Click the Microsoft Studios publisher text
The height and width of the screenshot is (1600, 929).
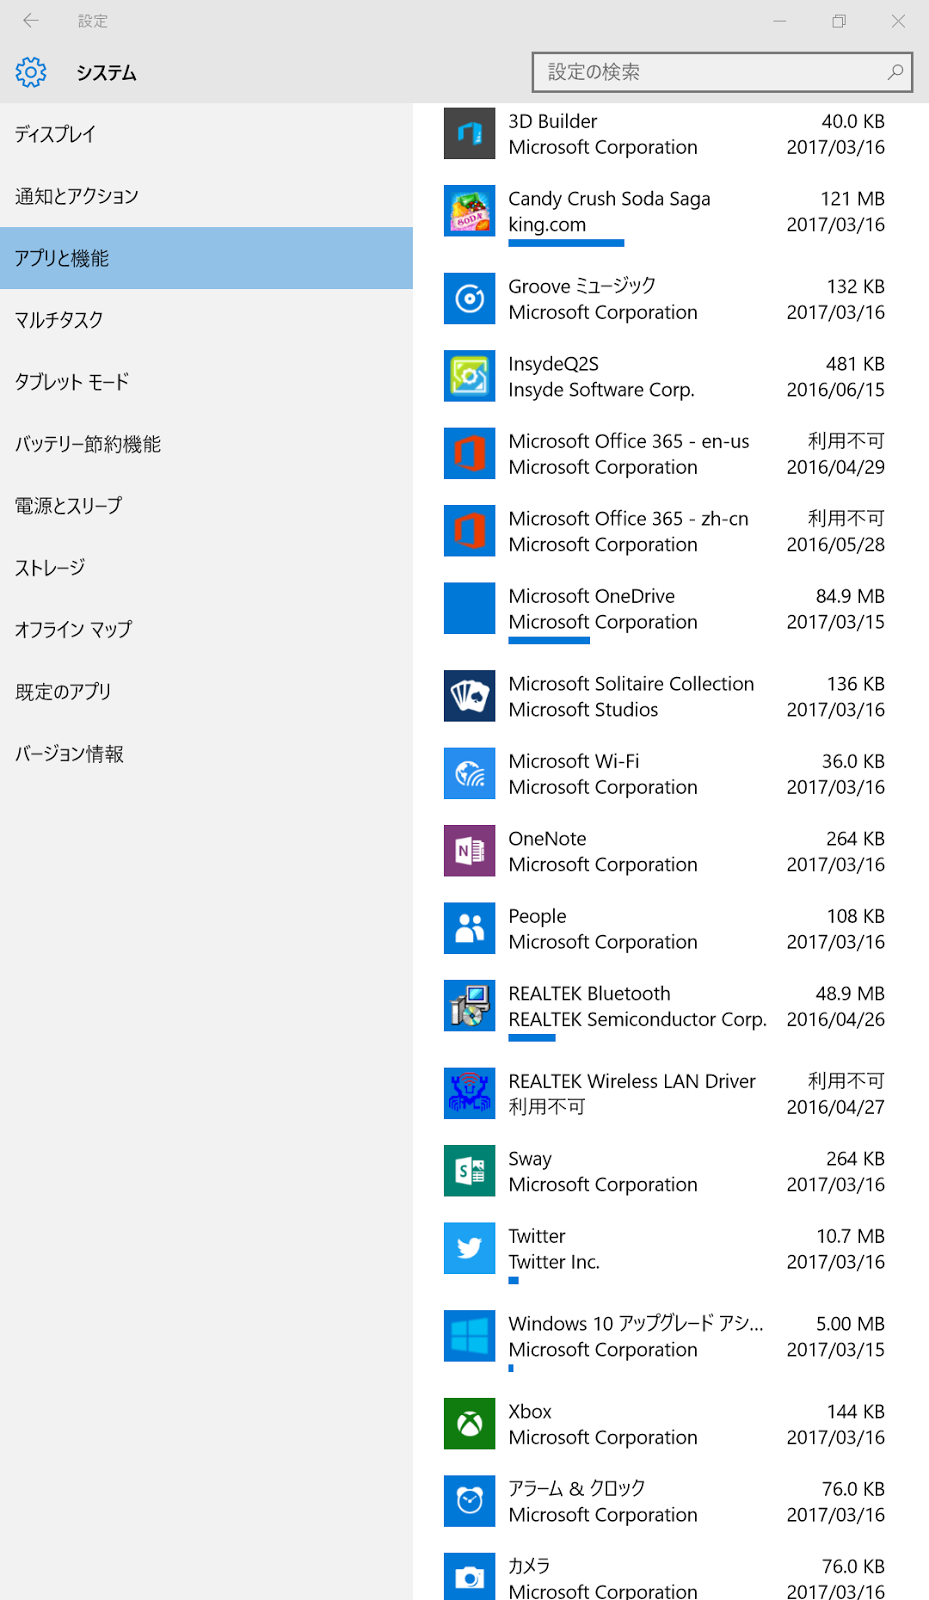tap(583, 710)
